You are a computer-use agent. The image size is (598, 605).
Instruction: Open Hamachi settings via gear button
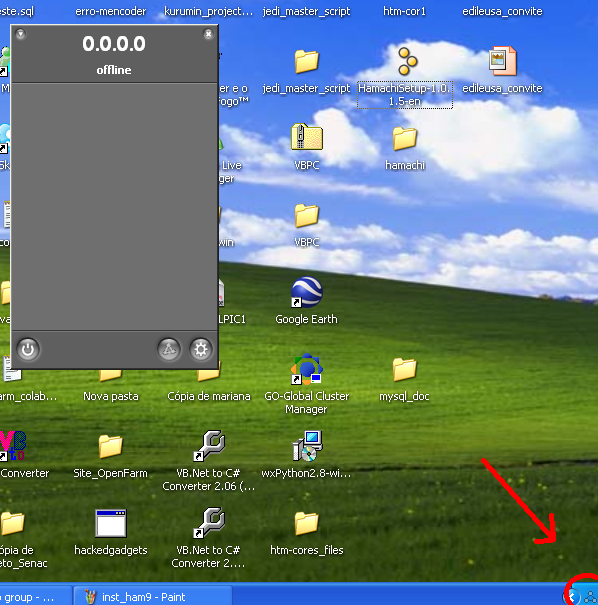pyautogui.click(x=201, y=350)
